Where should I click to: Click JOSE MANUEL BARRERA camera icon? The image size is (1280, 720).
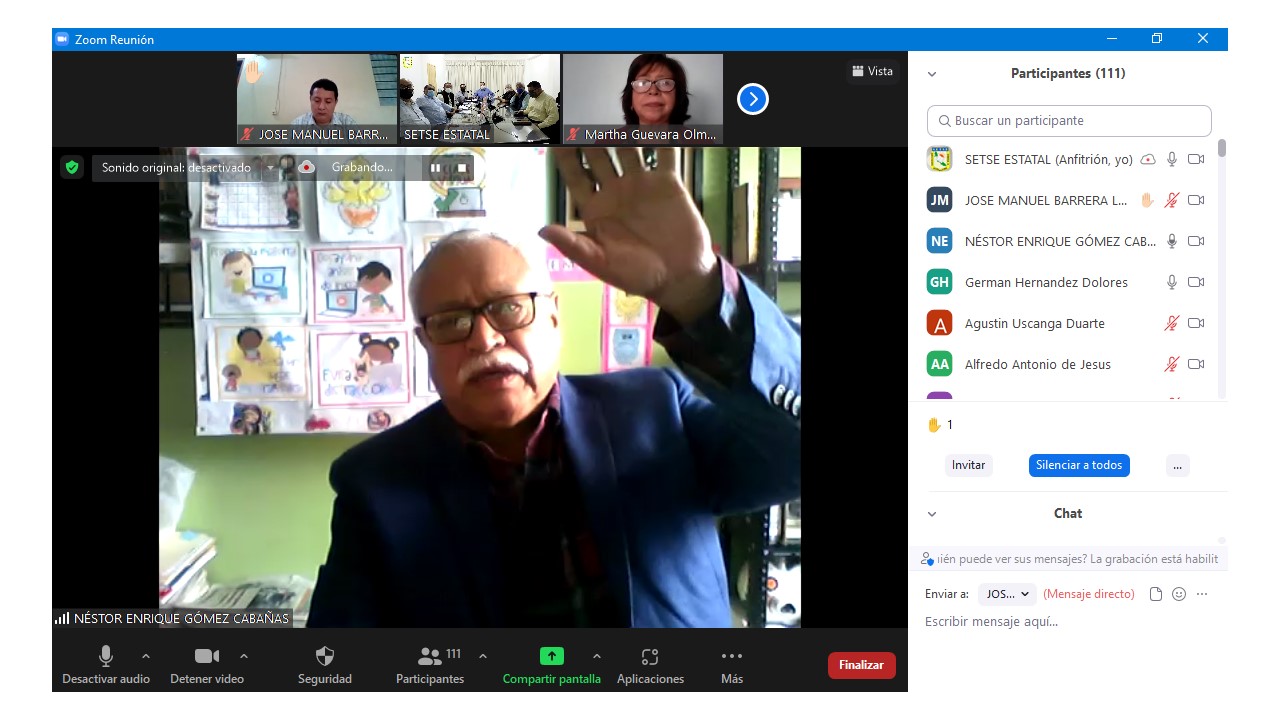[x=1196, y=200]
